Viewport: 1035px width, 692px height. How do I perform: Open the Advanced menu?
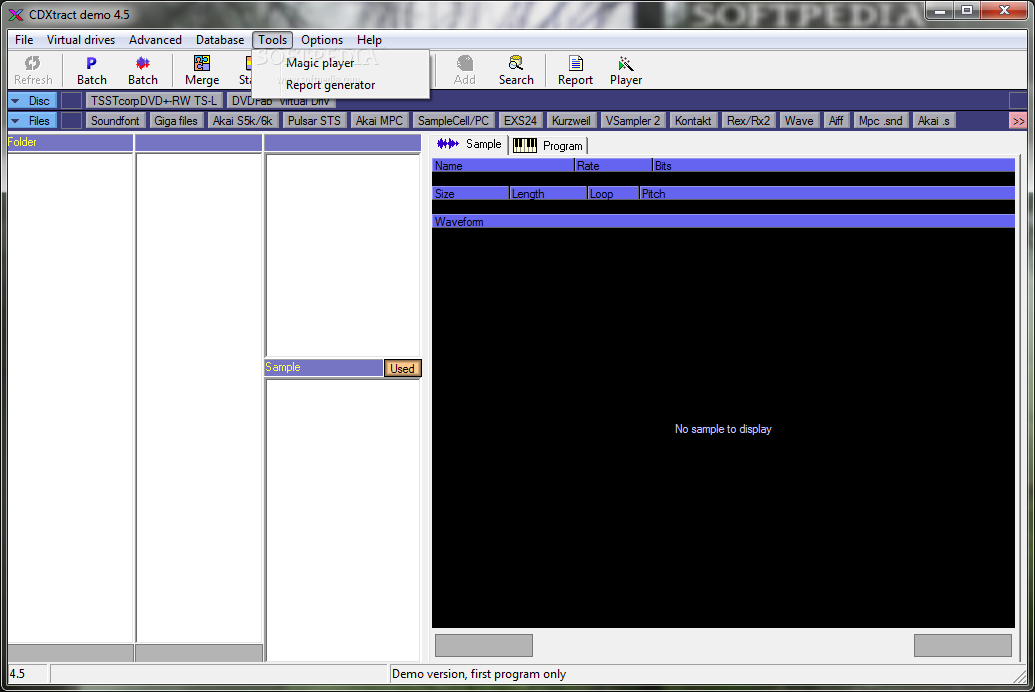pyautogui.click(x=155, y=40)
